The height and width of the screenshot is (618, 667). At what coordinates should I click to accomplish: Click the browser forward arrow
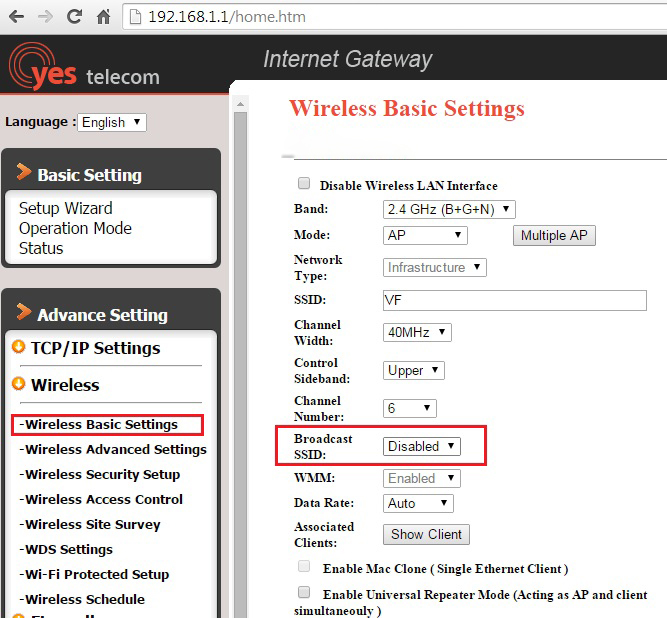45,17
